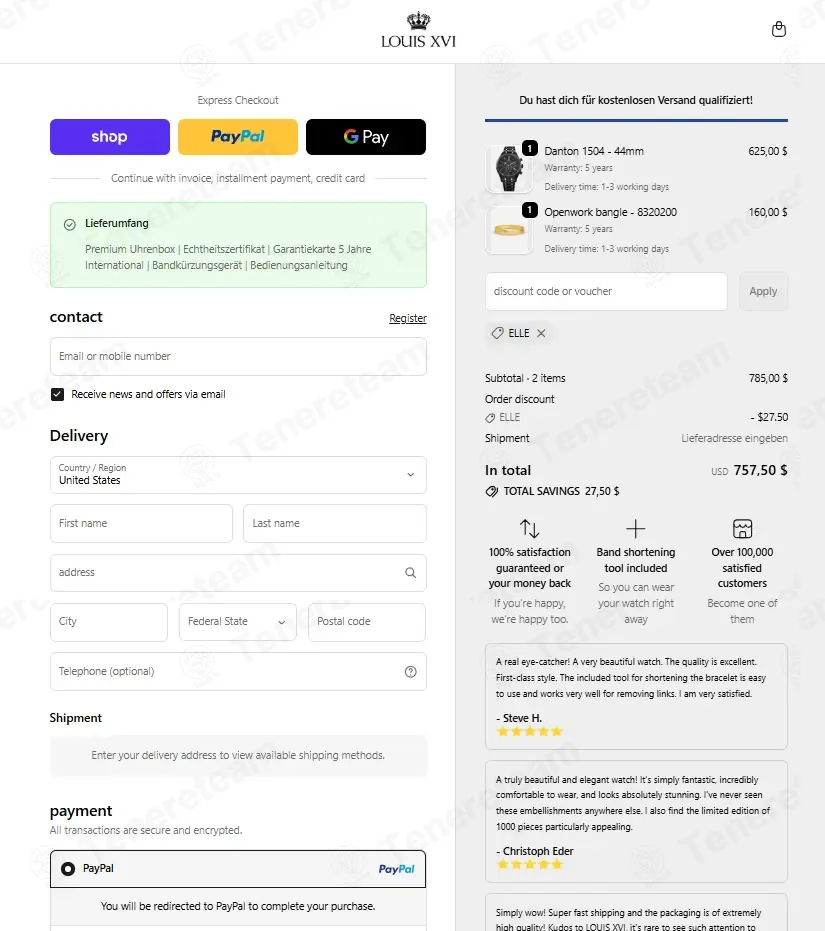
Task: Expand the Federal State dropdown
Action: 238,622
